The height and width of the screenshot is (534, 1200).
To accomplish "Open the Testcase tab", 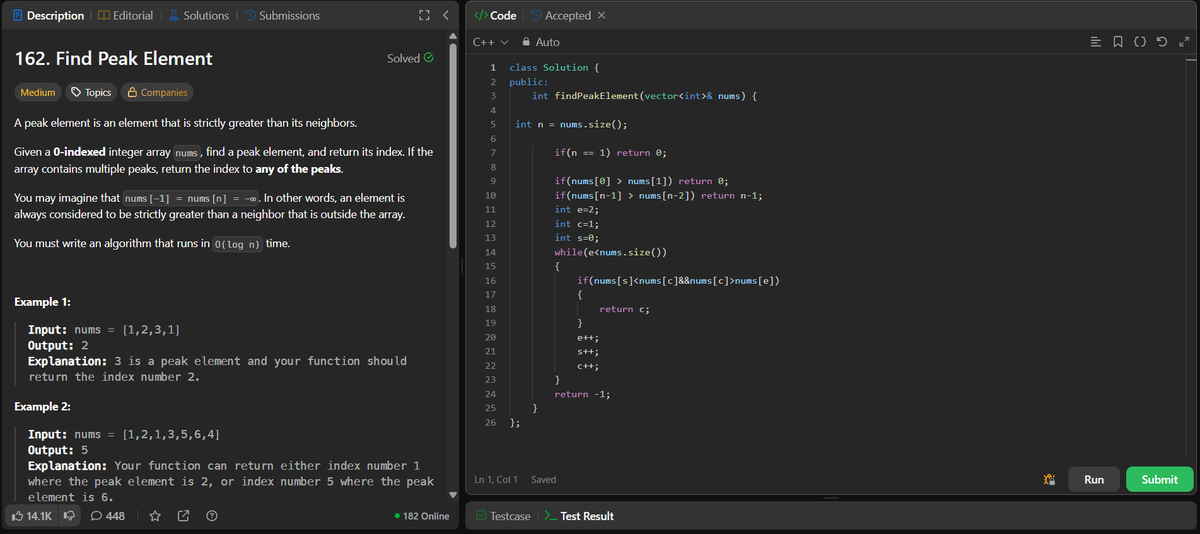I will pos(503,516).
